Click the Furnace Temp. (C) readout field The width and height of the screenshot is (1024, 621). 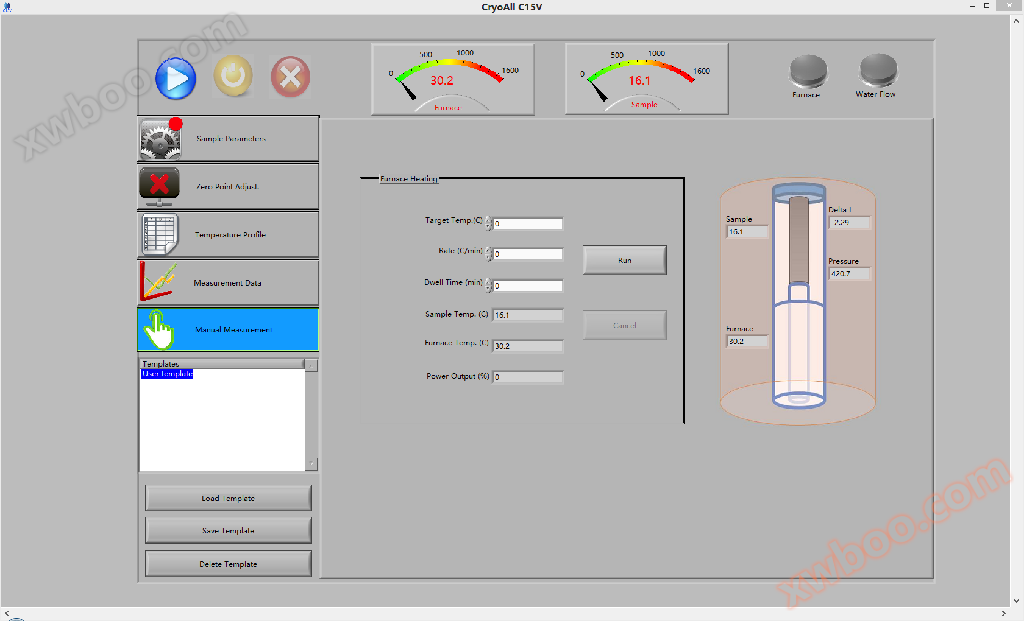point(528,346)
